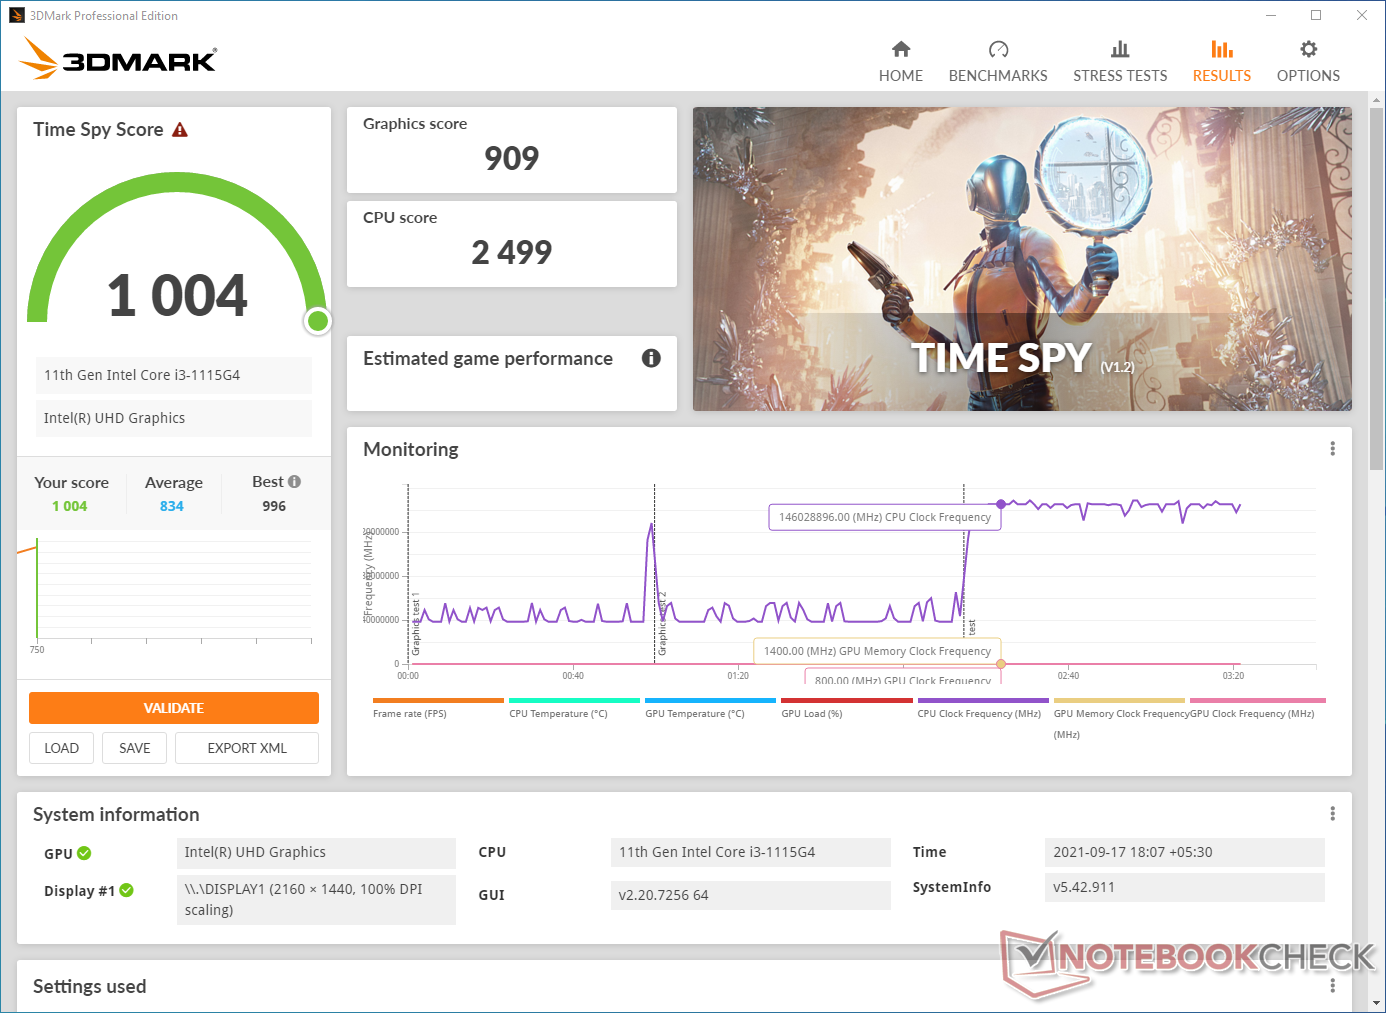Show info for Estimated game performance
Image resolution: width=1386 pixels, height=1013 pixels.
tap(651, 358)
